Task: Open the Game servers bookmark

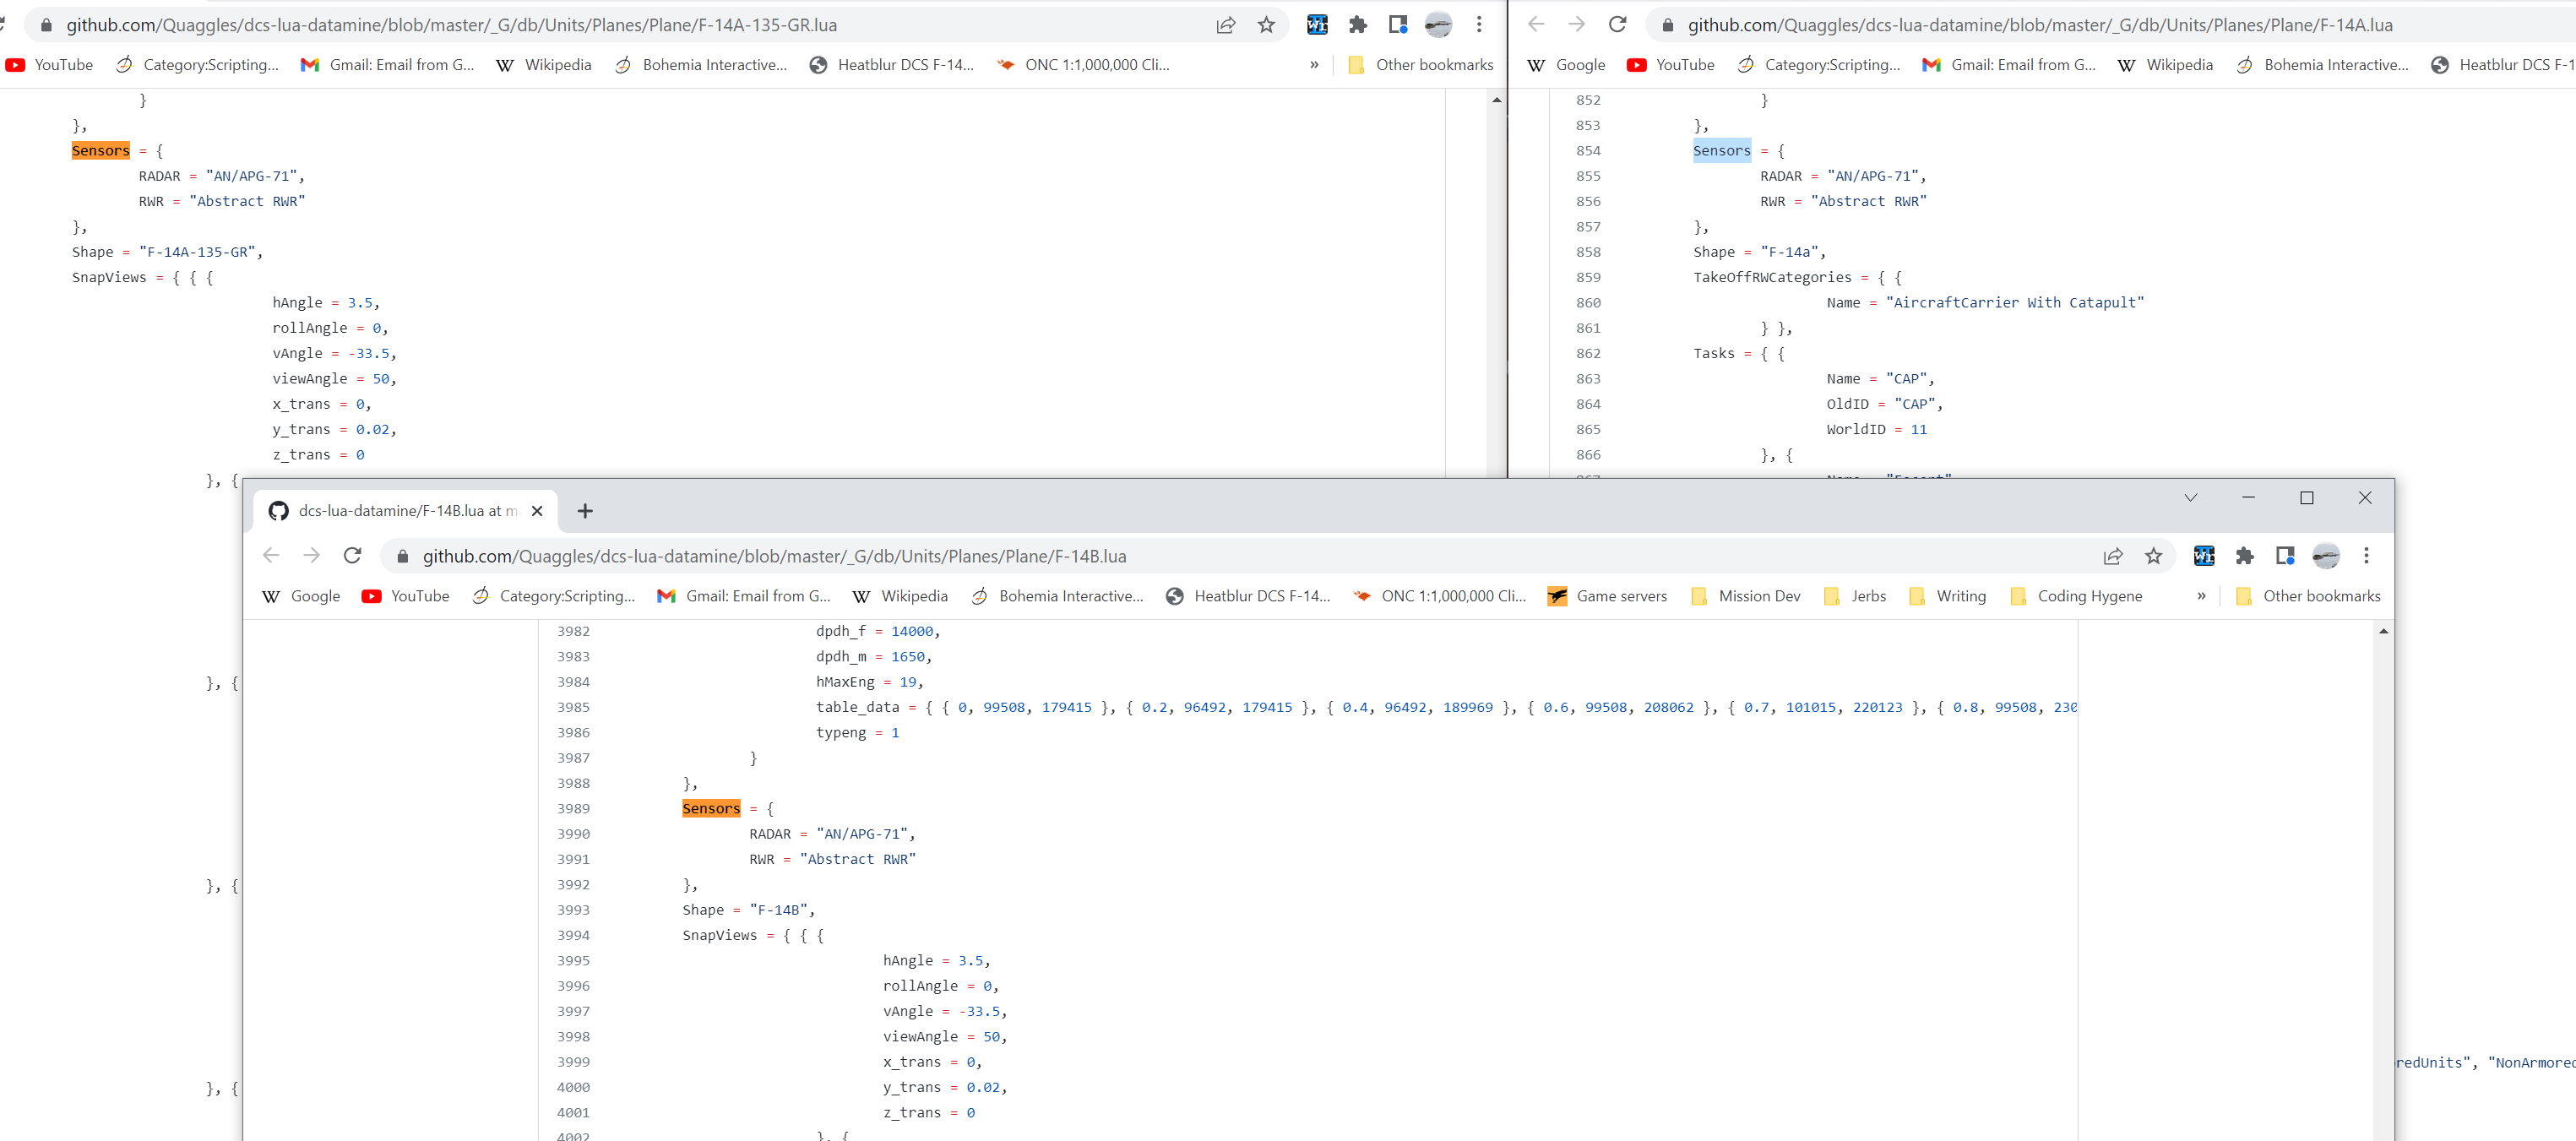Action: point(1607,596)
